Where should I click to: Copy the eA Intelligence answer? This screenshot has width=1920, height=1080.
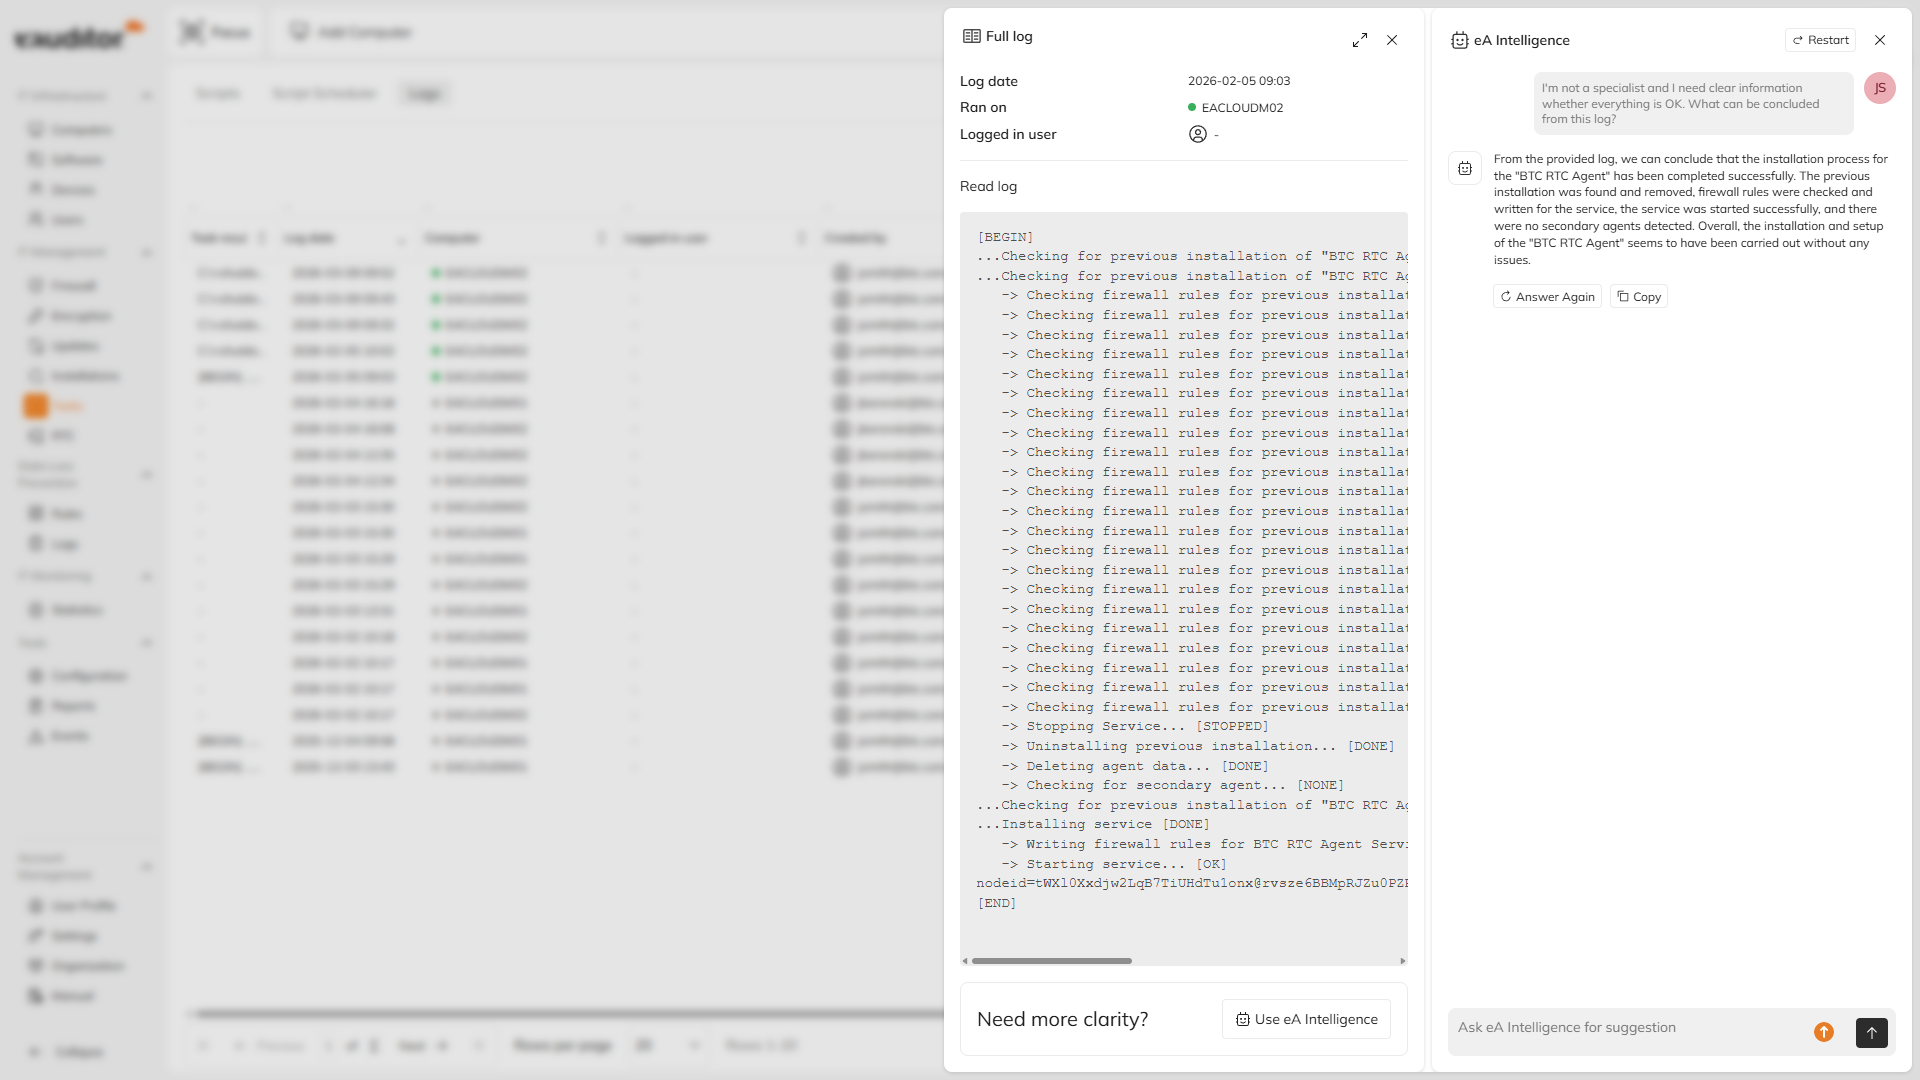click(x=1639, y=297)
